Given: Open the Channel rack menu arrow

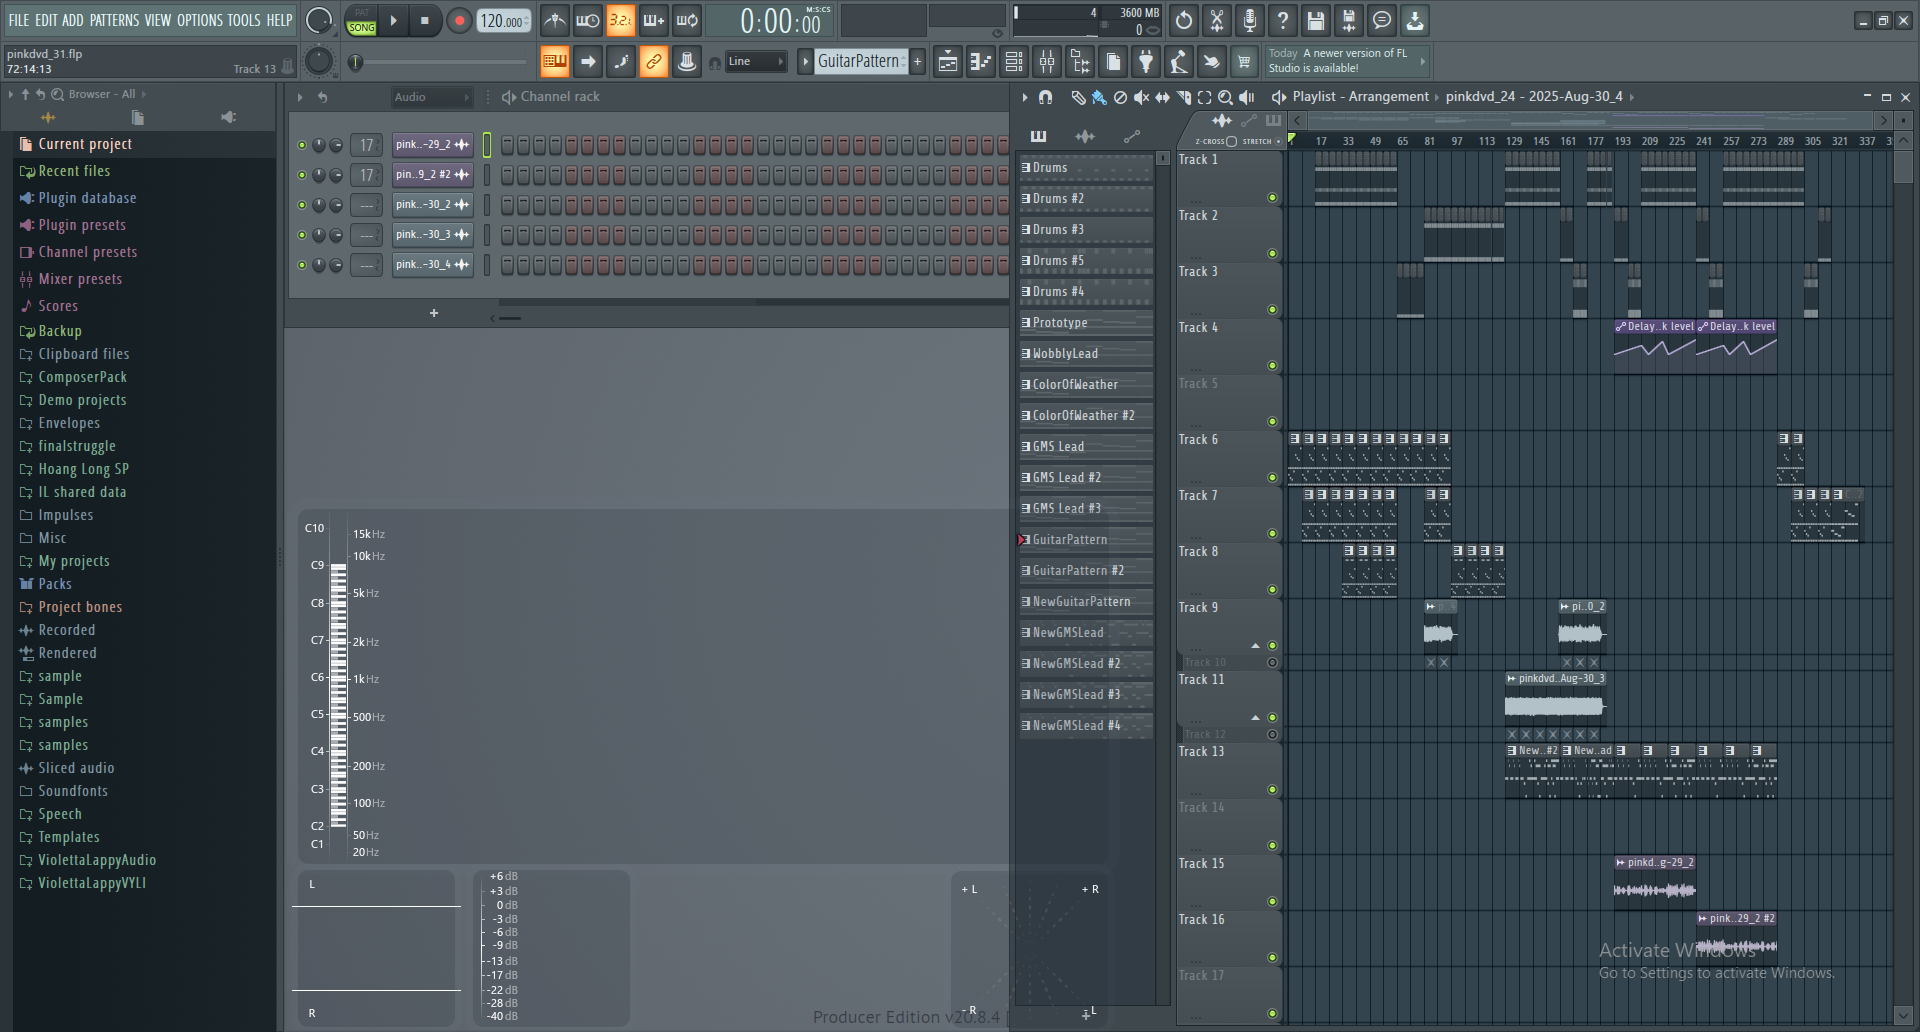Looking at the screenshot, I should [300, 97].
